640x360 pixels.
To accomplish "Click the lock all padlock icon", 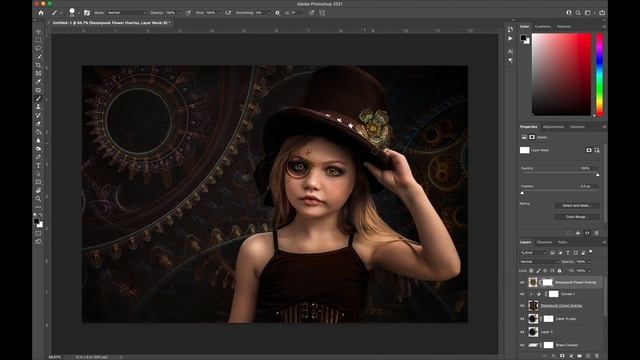I will click(x=560, y=271).
